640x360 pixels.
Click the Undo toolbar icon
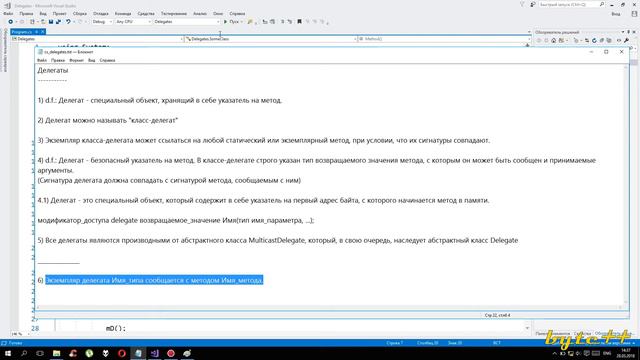tap(68, 22)
